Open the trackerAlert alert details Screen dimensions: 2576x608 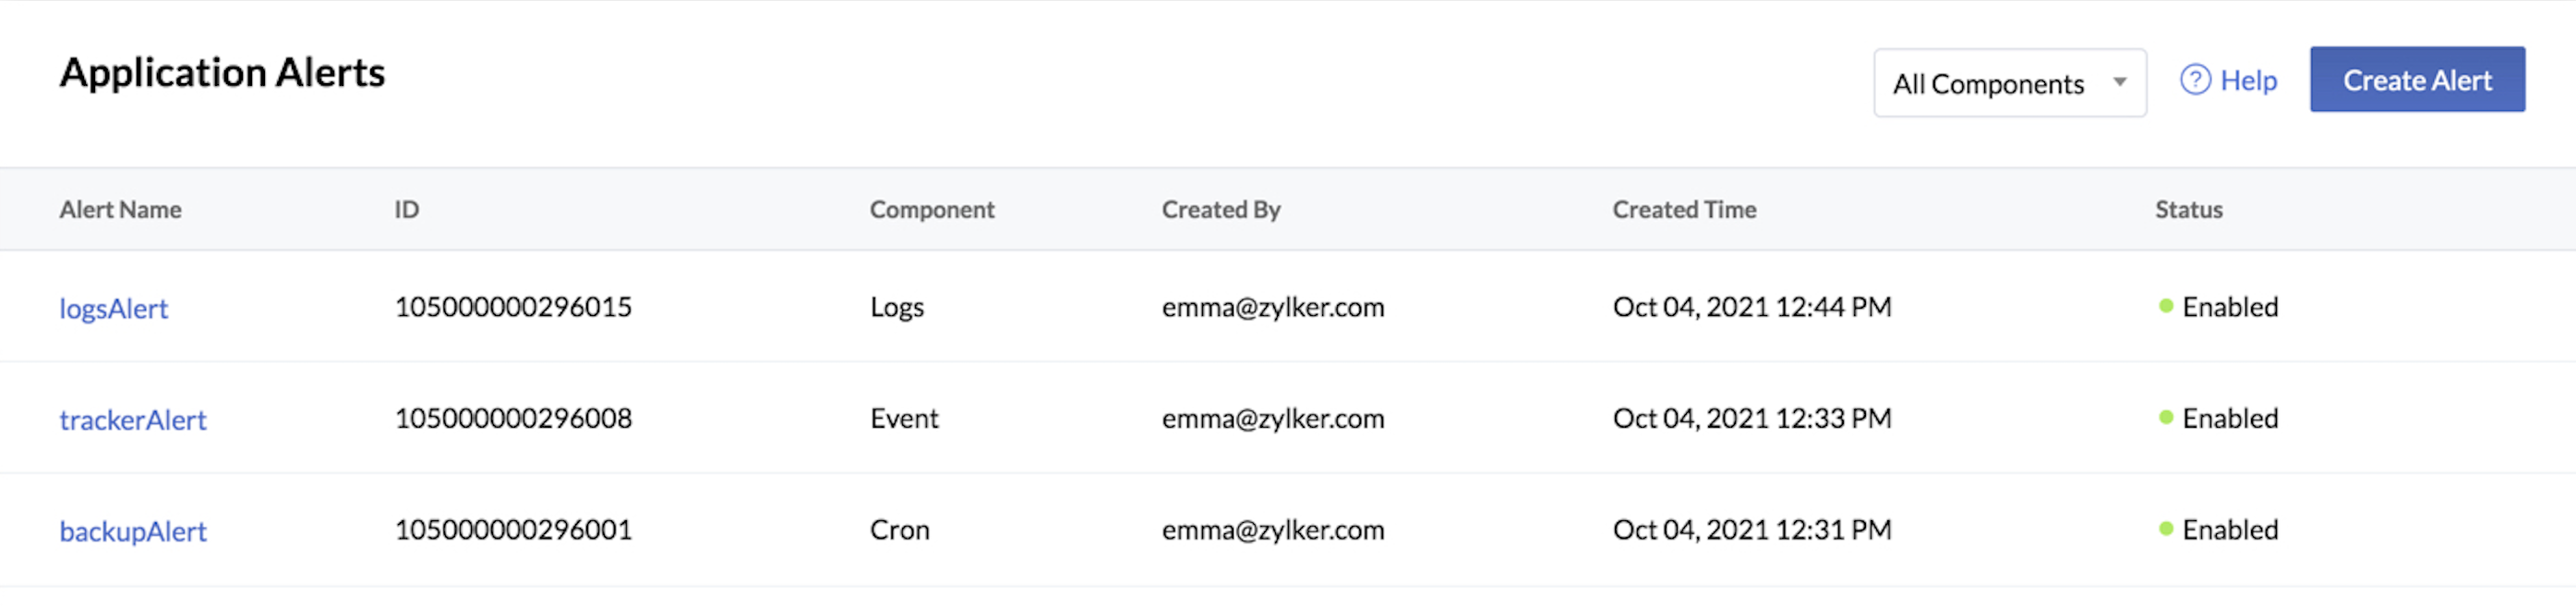click(133, 420)
